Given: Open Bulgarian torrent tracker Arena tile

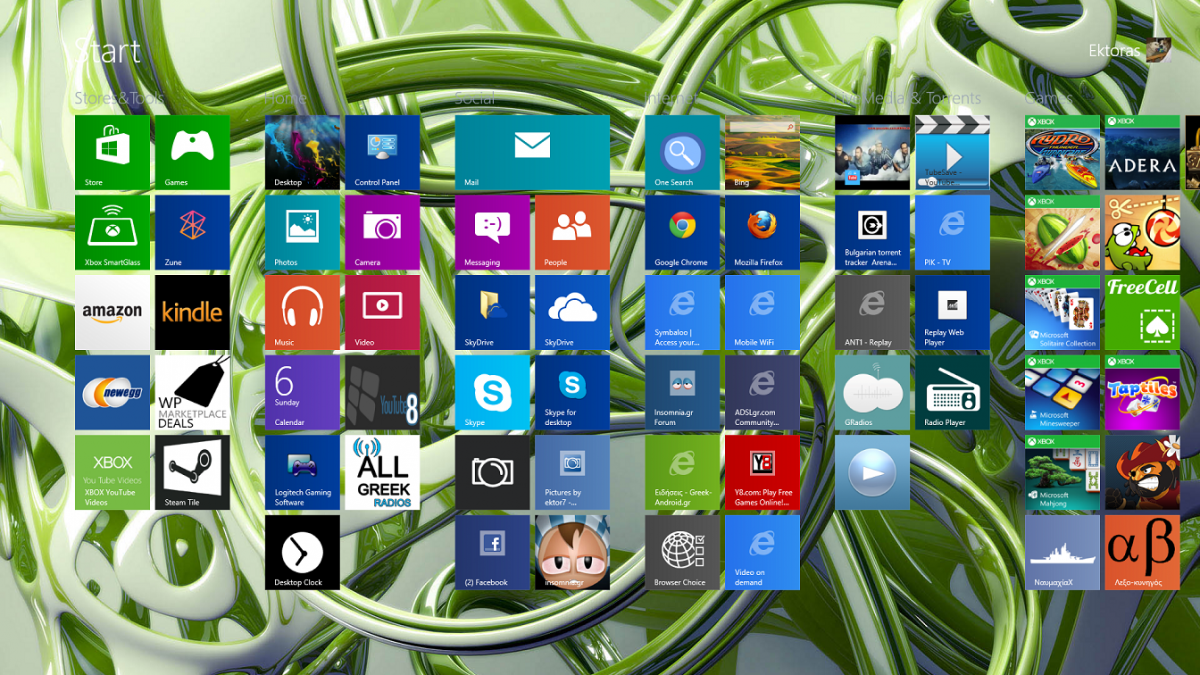Looking at the screenshot, I should 872,232.
